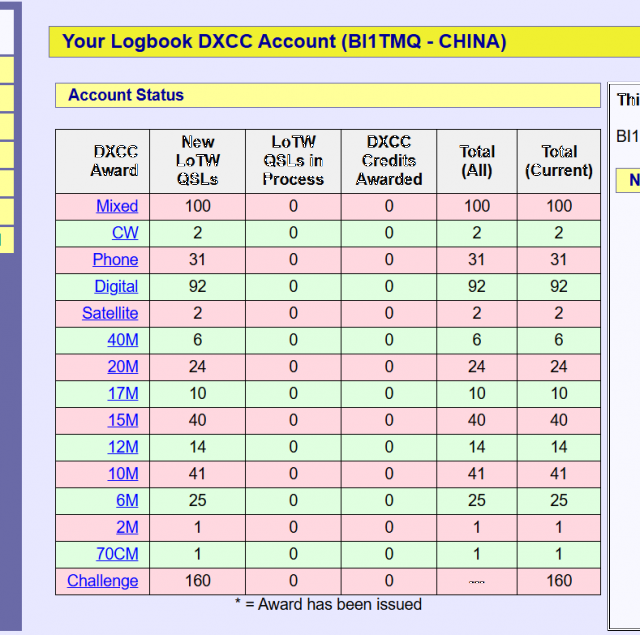Screen dimensions: 640x635
Task: Click the DXCC Credits Awarded column header
Action: (389, 161)
